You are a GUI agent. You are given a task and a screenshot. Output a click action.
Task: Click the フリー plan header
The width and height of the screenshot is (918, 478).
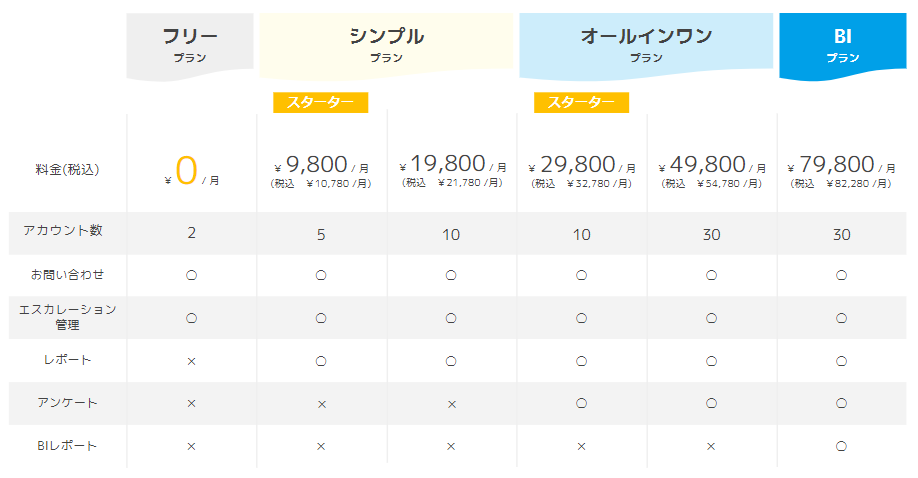tap(190, 45)
